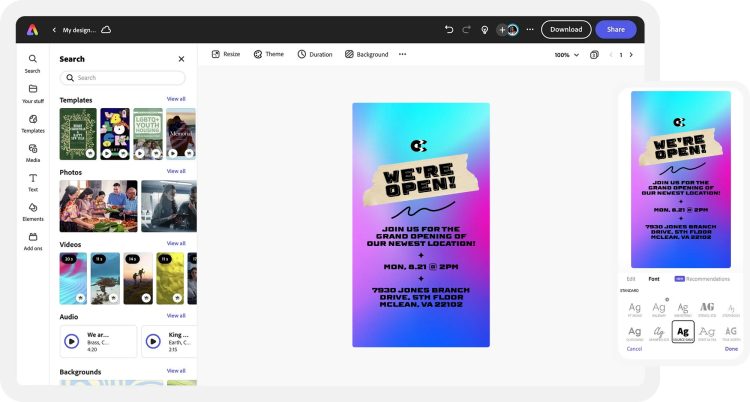Select the Text tool in the sidebar

point(33,183)
